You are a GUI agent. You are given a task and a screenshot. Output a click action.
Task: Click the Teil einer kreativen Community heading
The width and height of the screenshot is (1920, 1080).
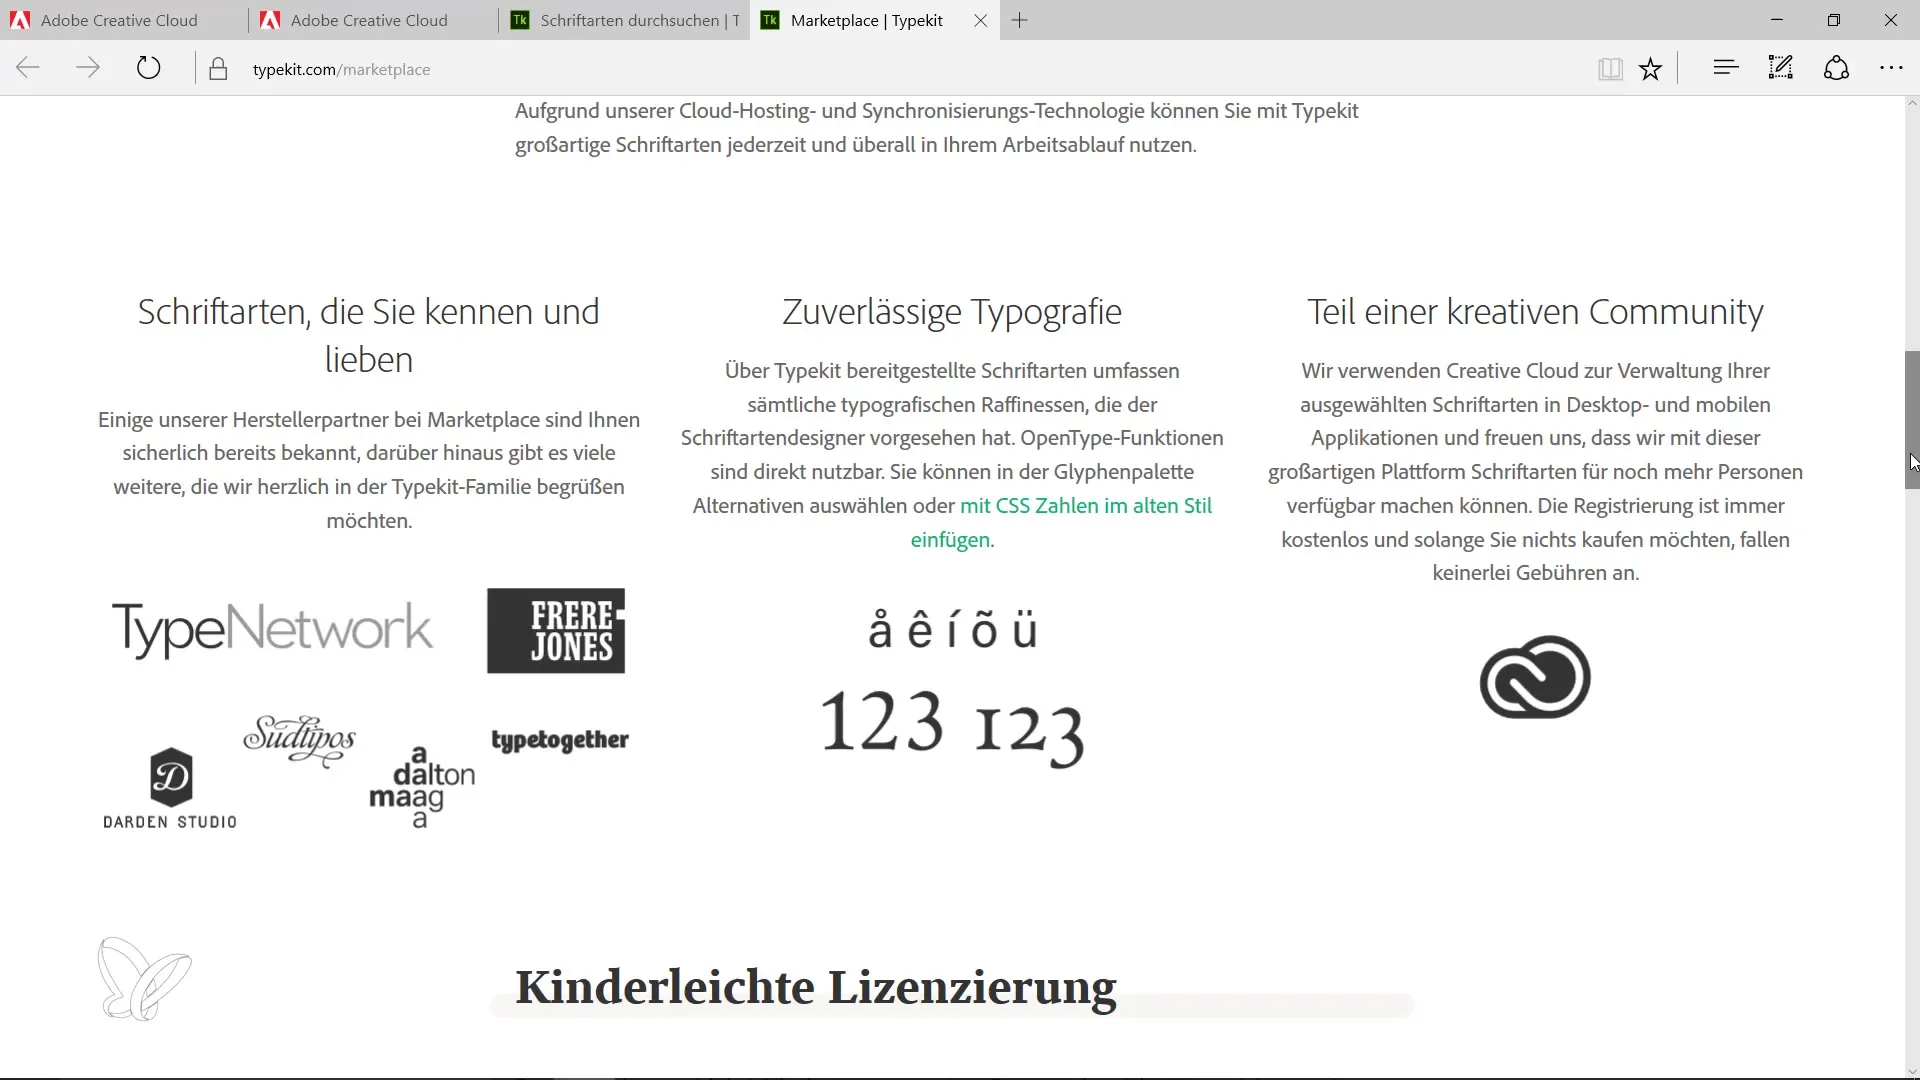point(1535,312)
